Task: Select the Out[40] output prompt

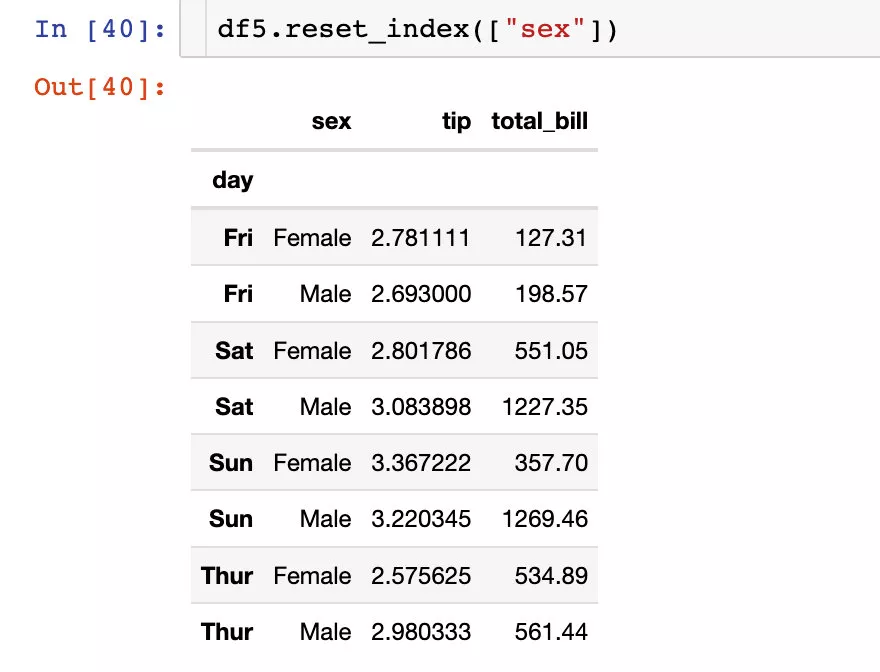Action: [100, 87]
